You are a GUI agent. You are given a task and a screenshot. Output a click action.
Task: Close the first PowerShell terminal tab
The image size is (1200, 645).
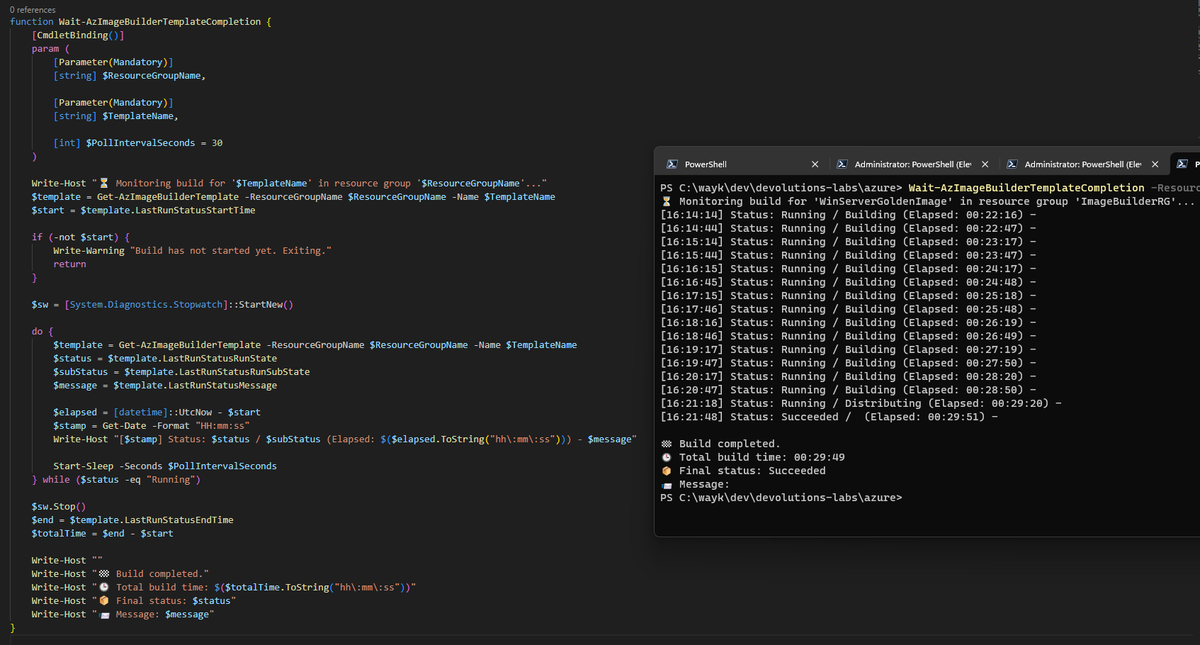click(815, 164)
